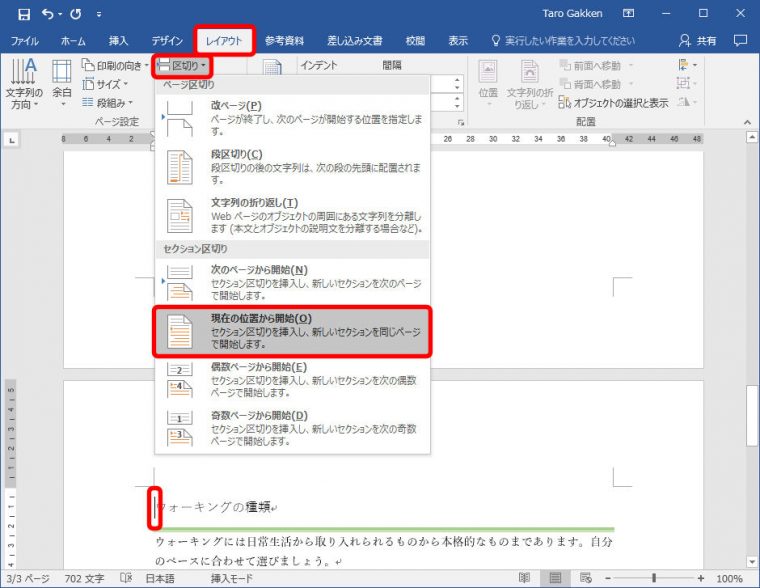Open the 表示 tab
This screenshot has width=760, height=588.
pos(458,41)
